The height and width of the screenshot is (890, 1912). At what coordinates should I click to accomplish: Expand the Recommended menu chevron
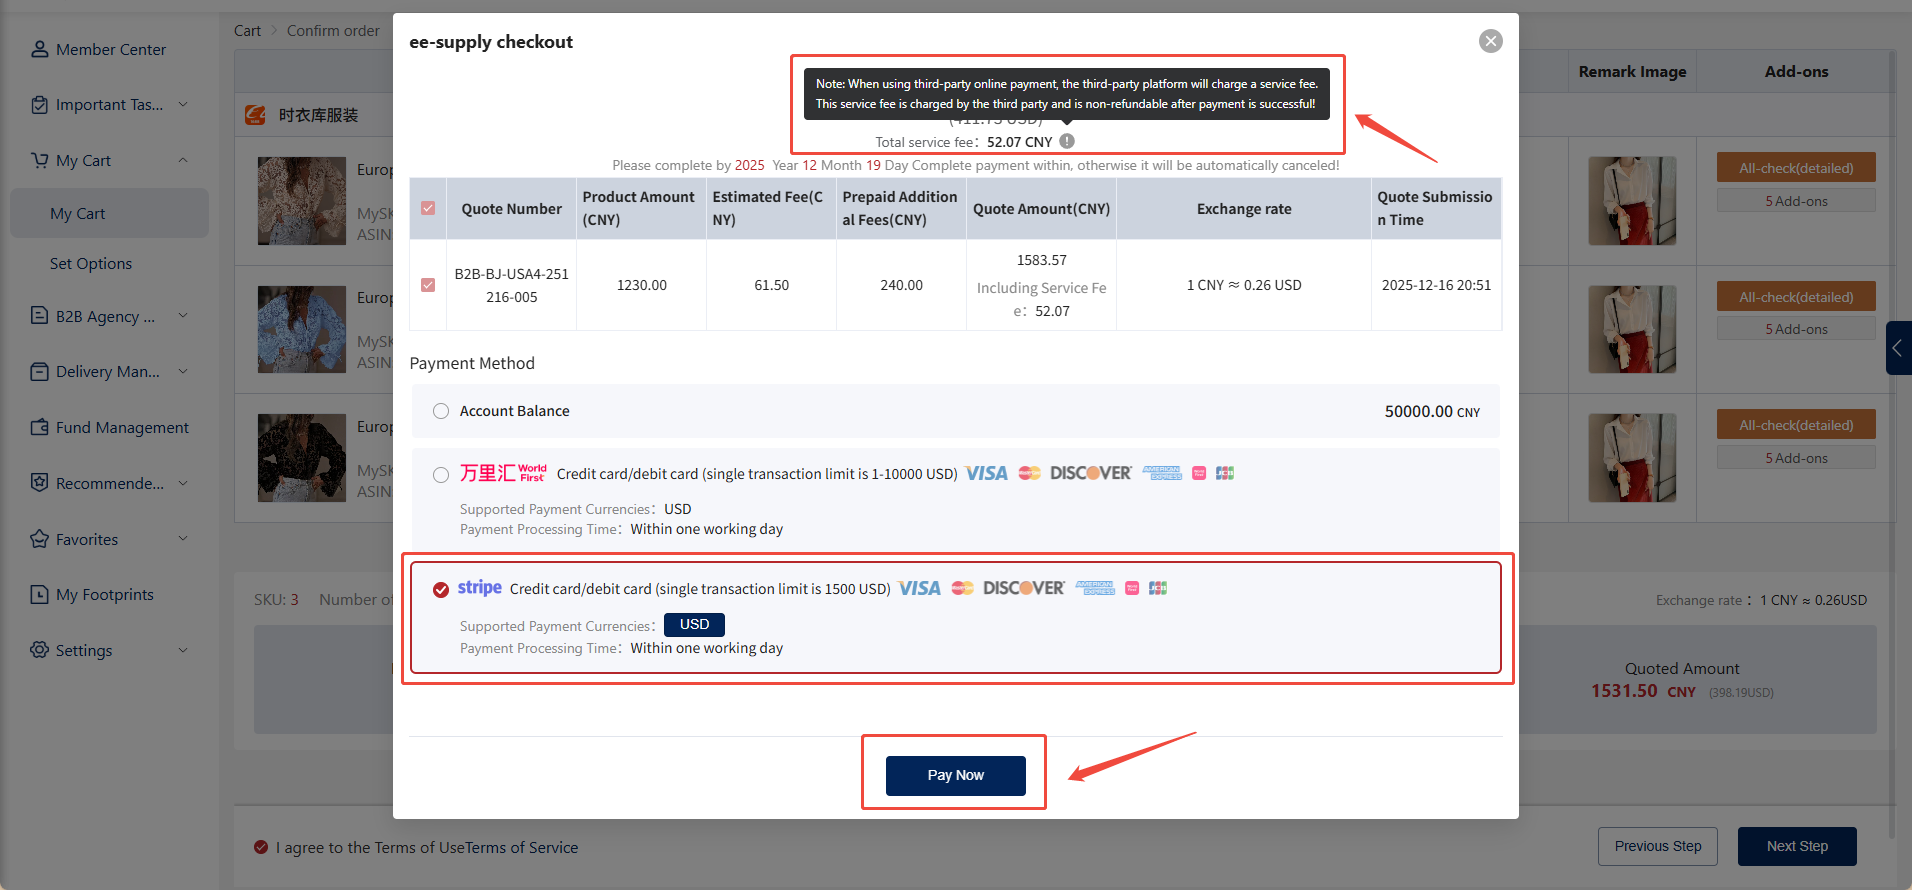coord(183,483)
